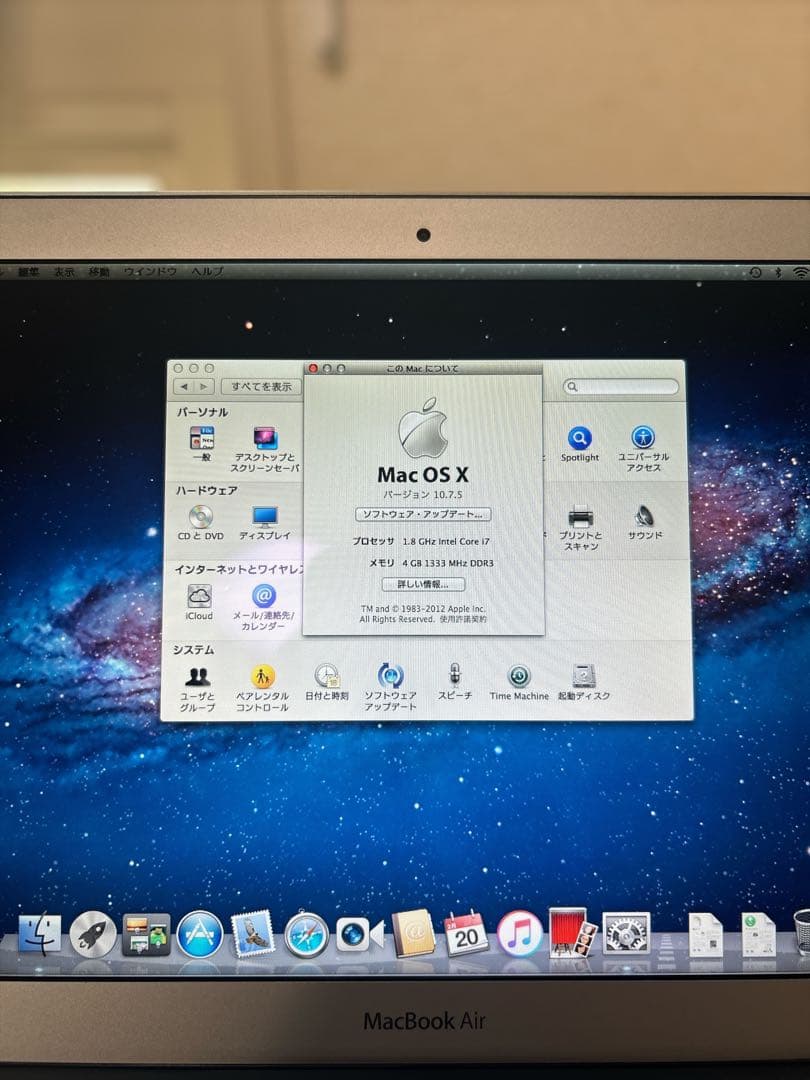Viewport: 810px width, 1080px height.
Task: Click the ソフトウェア・アップデート button
Action: (x=423, y=515)
